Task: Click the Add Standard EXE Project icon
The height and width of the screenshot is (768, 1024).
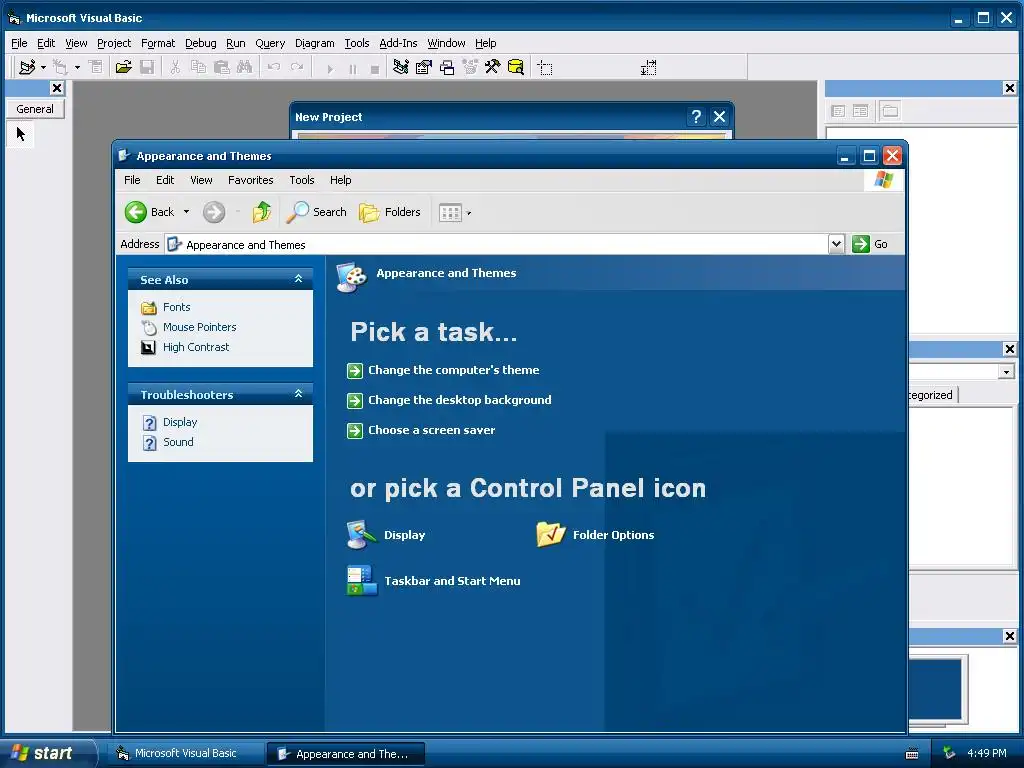Action: tap(27, 67)
